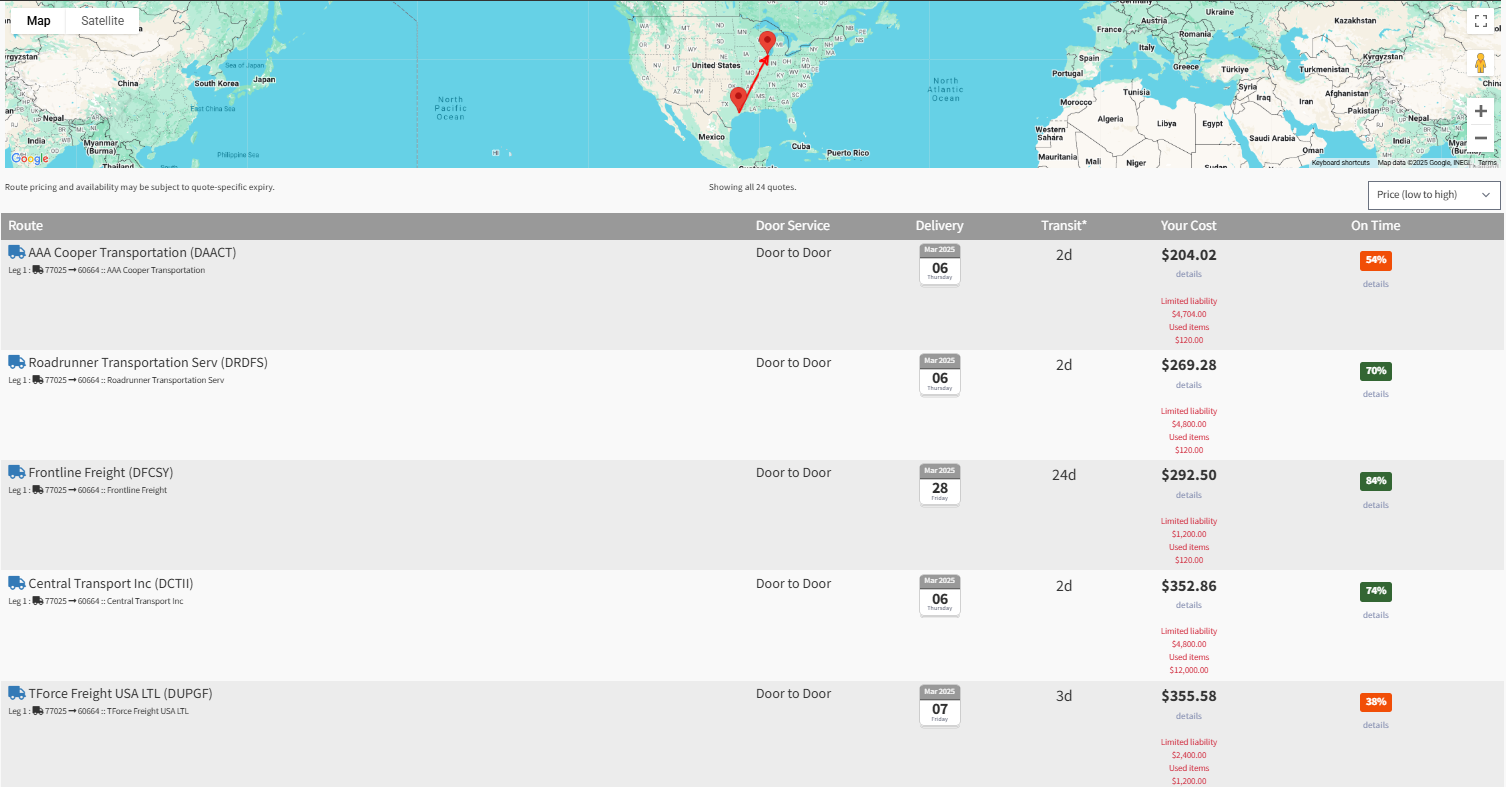The height and width of the screenshot is (787, 1506).
Task: Open cost details for $269.28 quote
Action: [x=1189, y=385]
